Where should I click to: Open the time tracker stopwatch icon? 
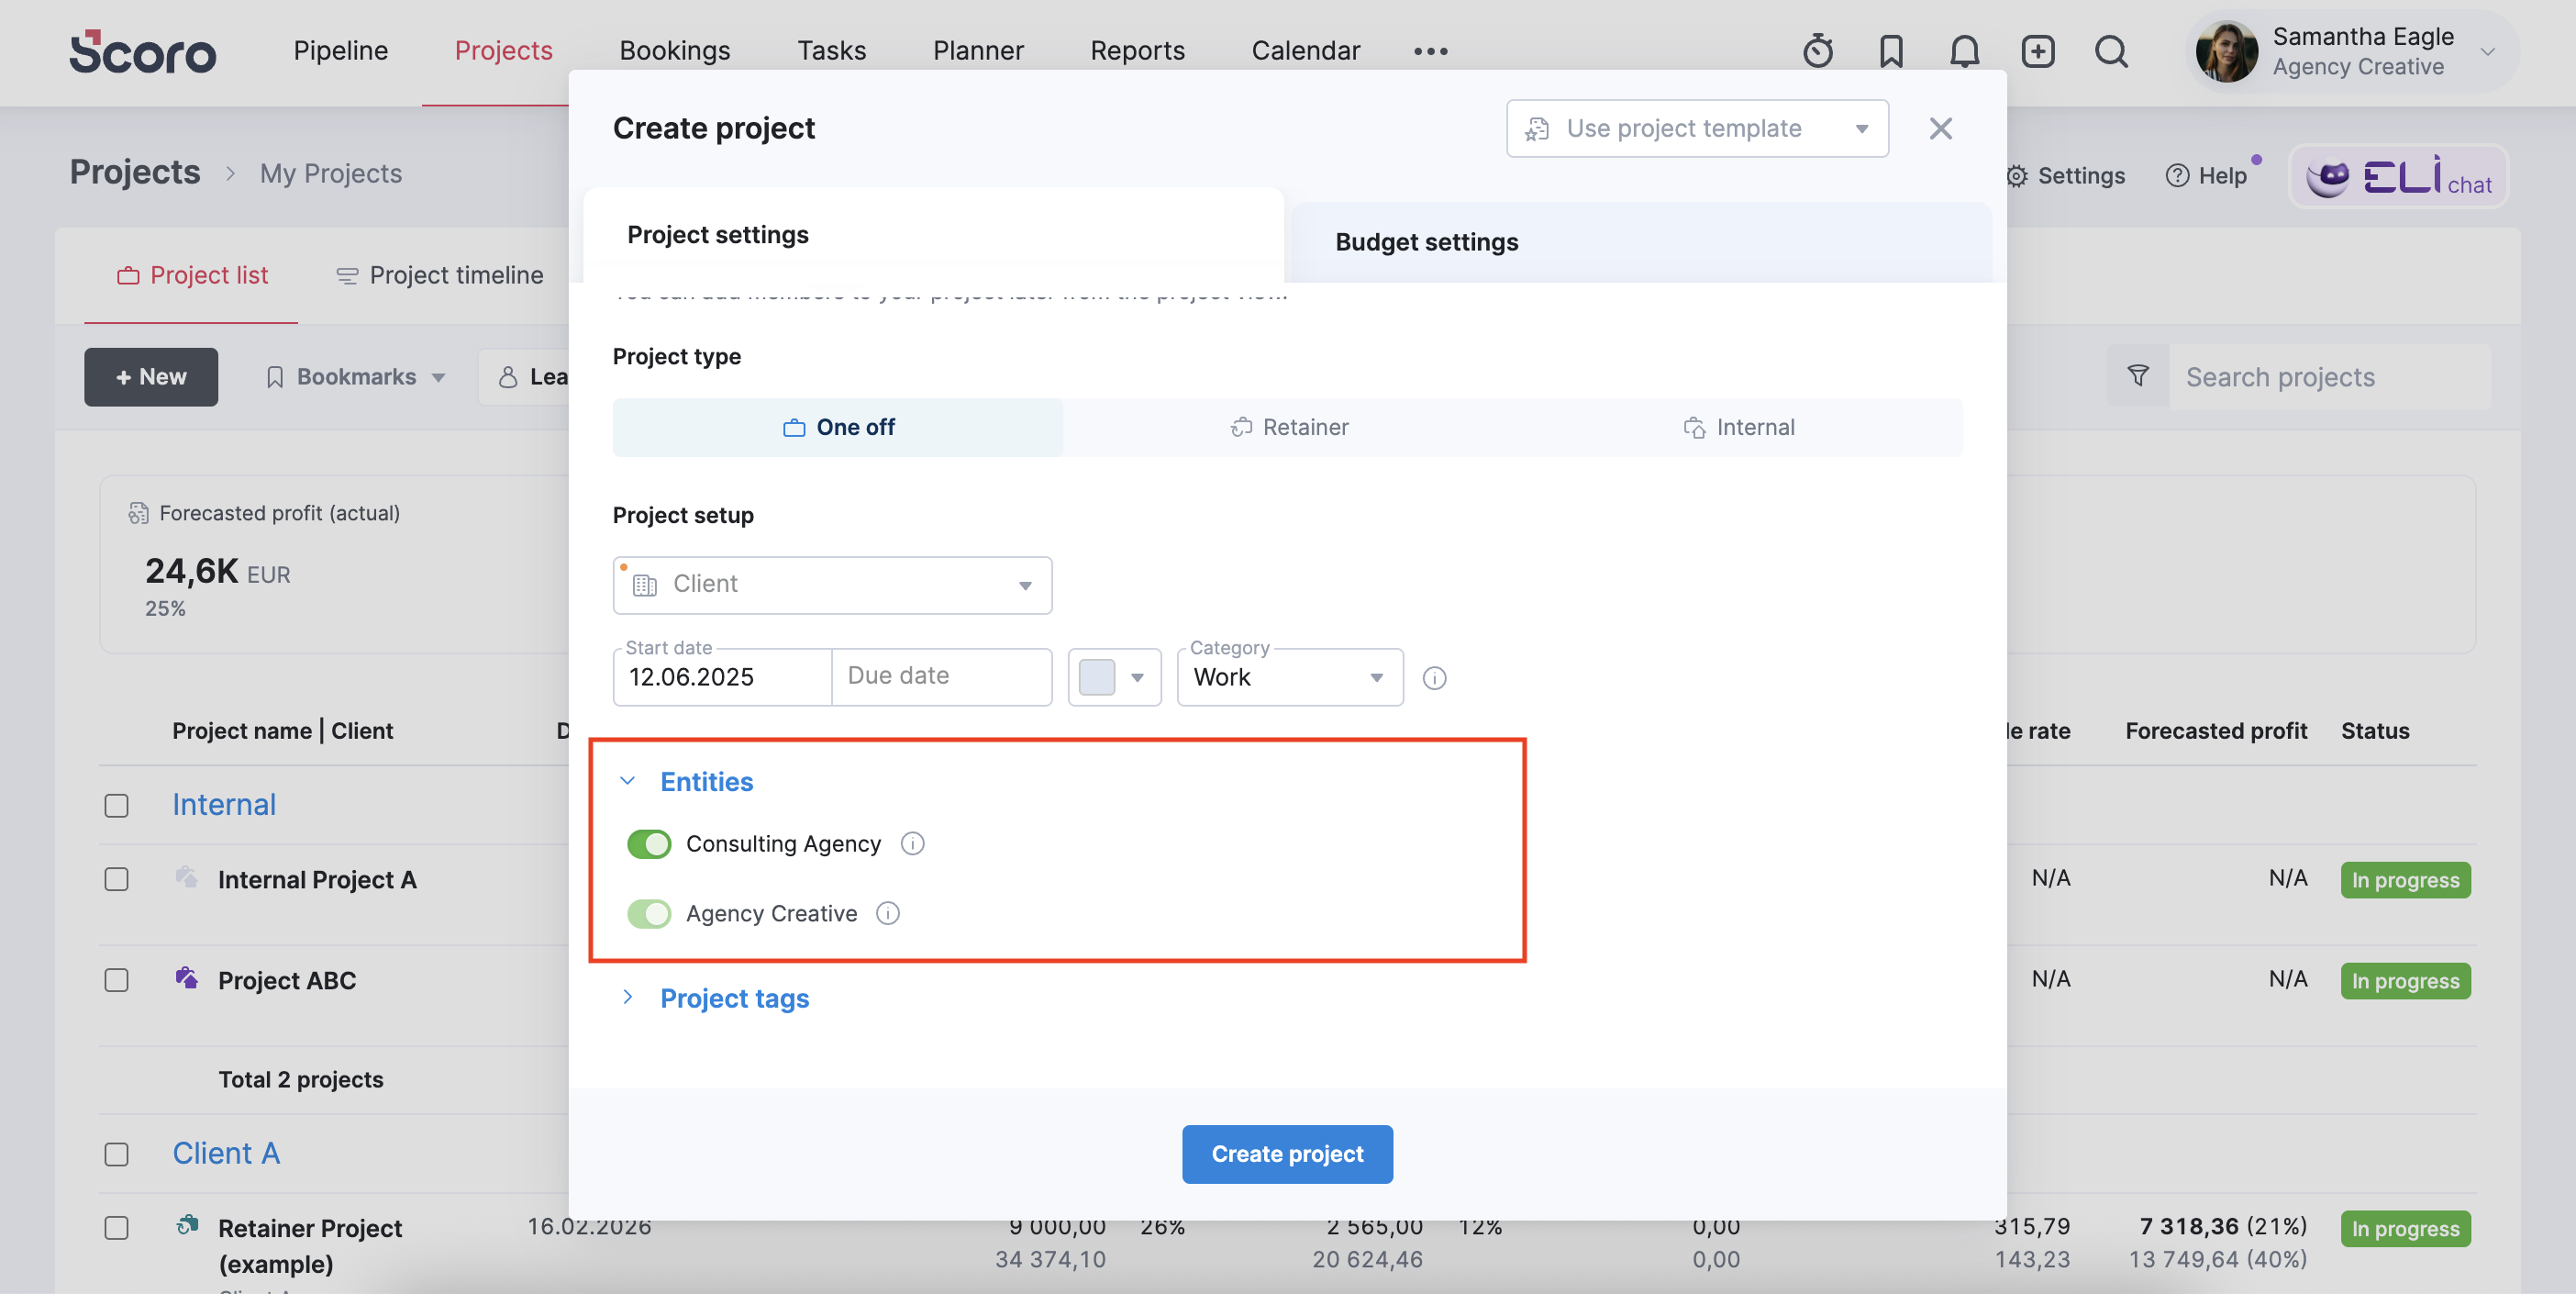tap(1818, 50)
